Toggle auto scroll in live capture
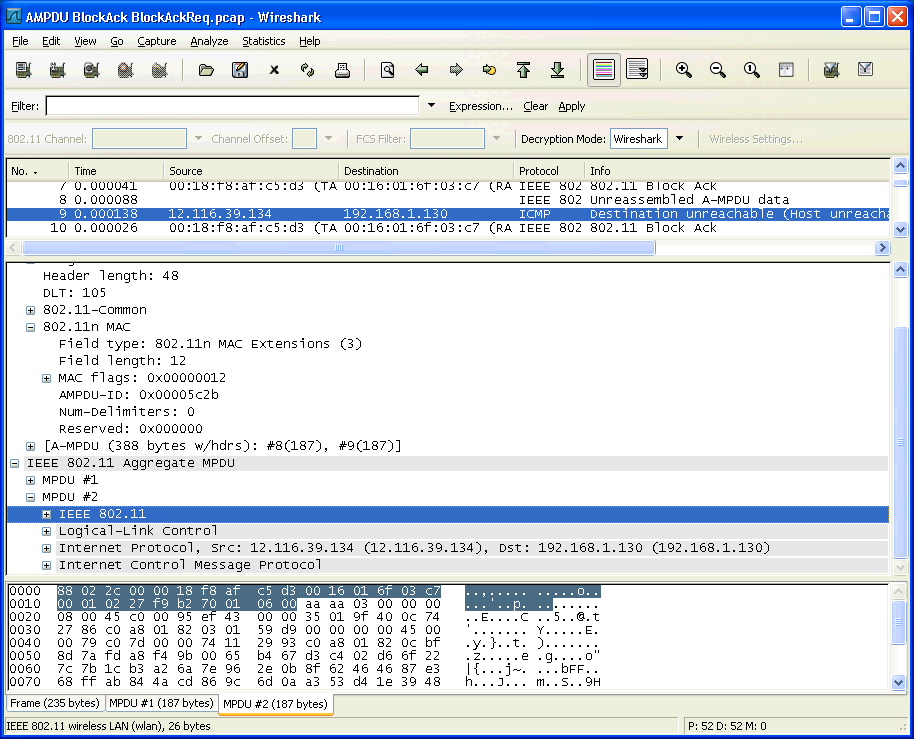 (x=637, y=70)
